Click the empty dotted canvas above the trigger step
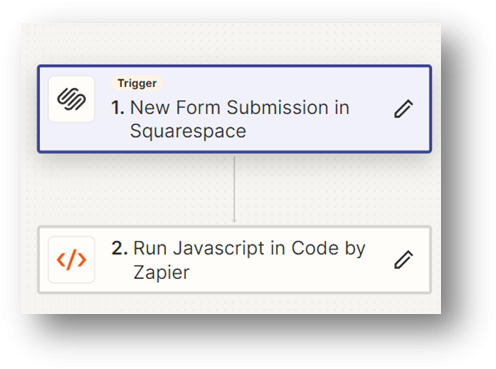 pyautogui.click(x=231, y=43)
